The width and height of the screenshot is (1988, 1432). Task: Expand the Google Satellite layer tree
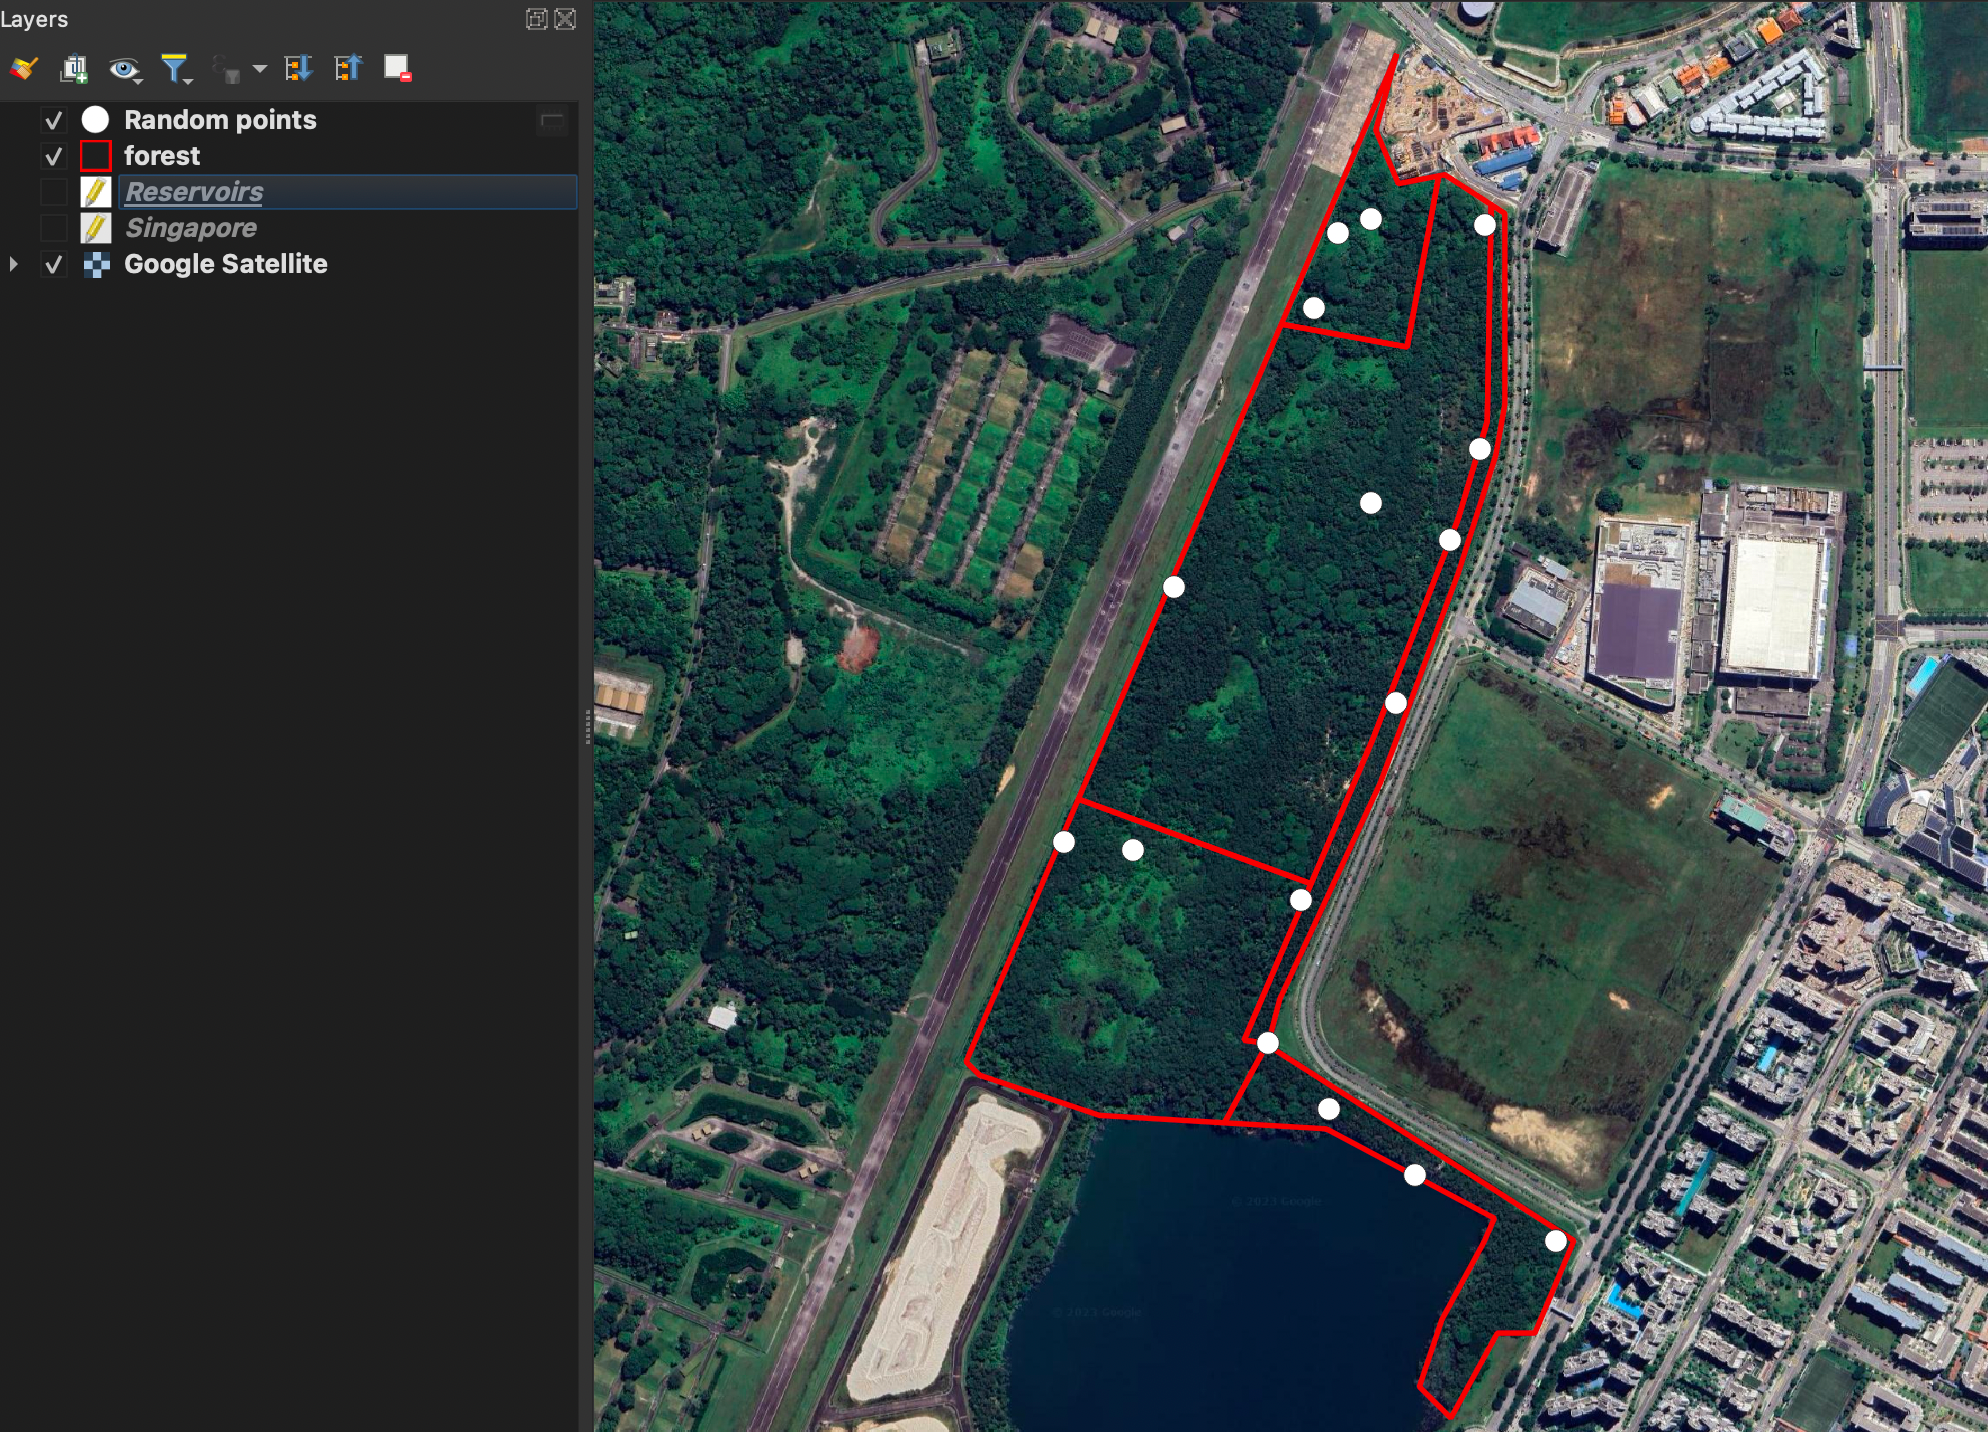point(13,264)
